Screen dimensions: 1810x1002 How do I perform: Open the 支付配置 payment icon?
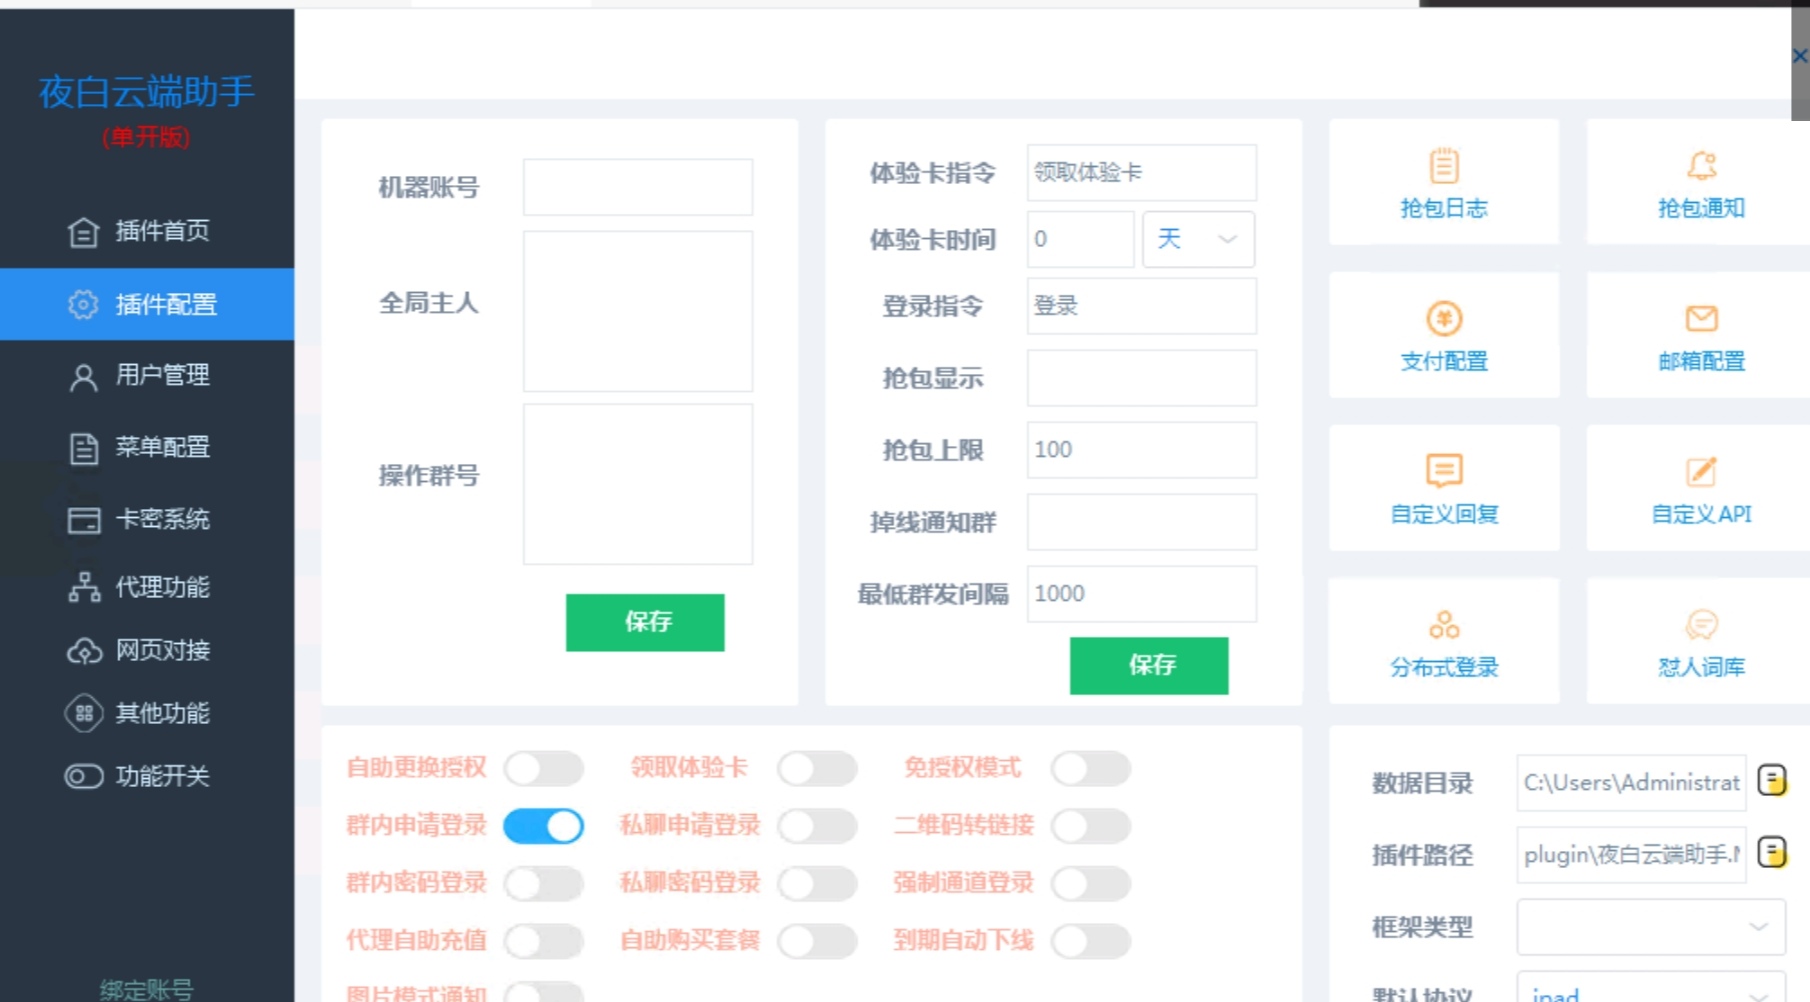tap(1443, 319)
